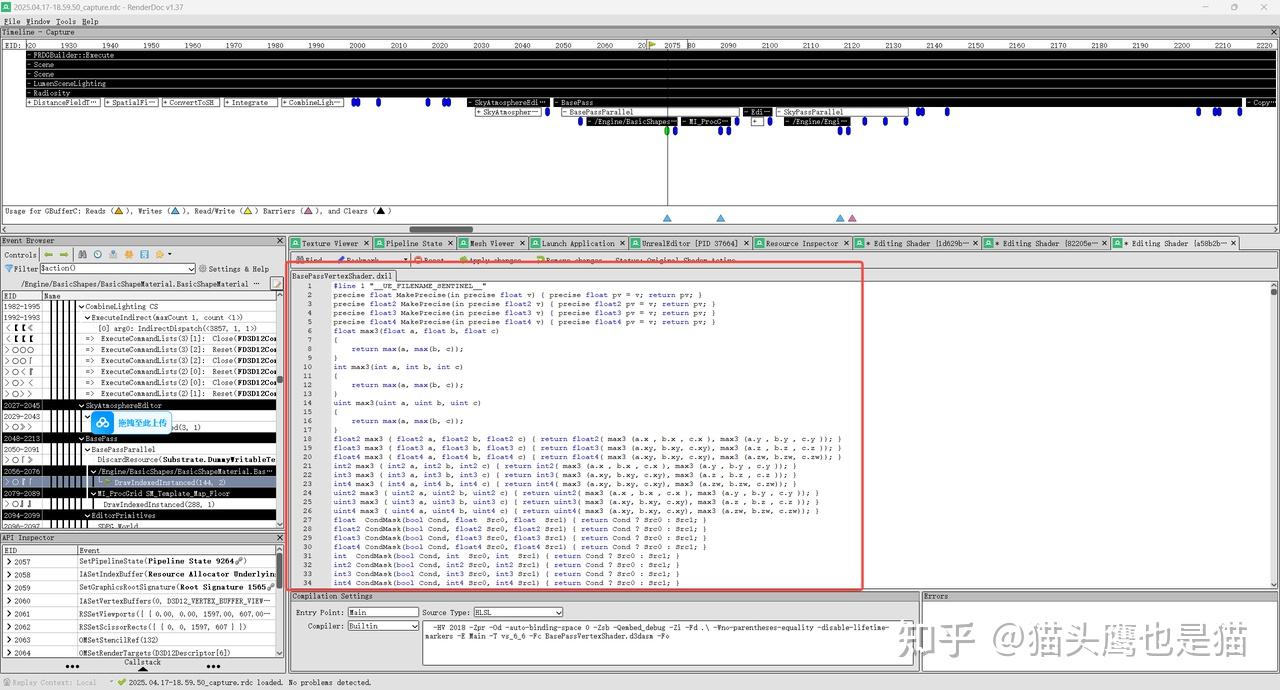The height and width of the screenshot is (690, 1280).
Task: Open the Source Type dropdown showing HLSL
Action: coord(517,612)
